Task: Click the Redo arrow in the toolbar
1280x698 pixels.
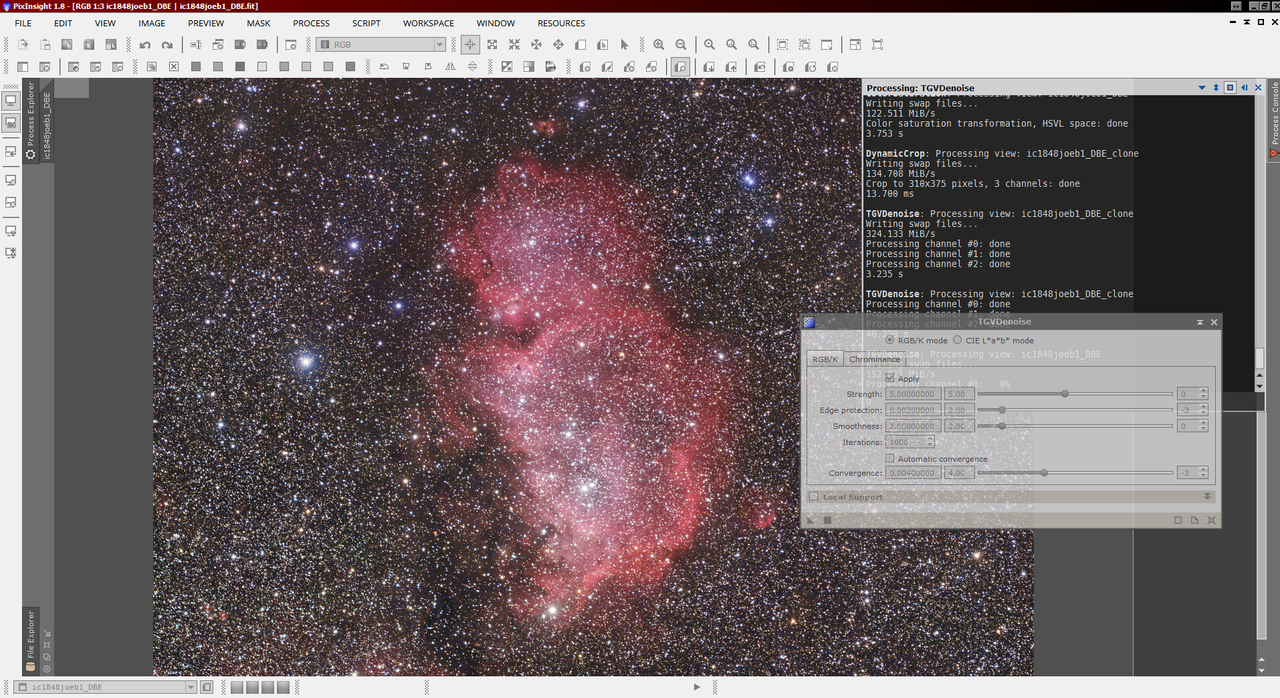Action: click(167, 45)
